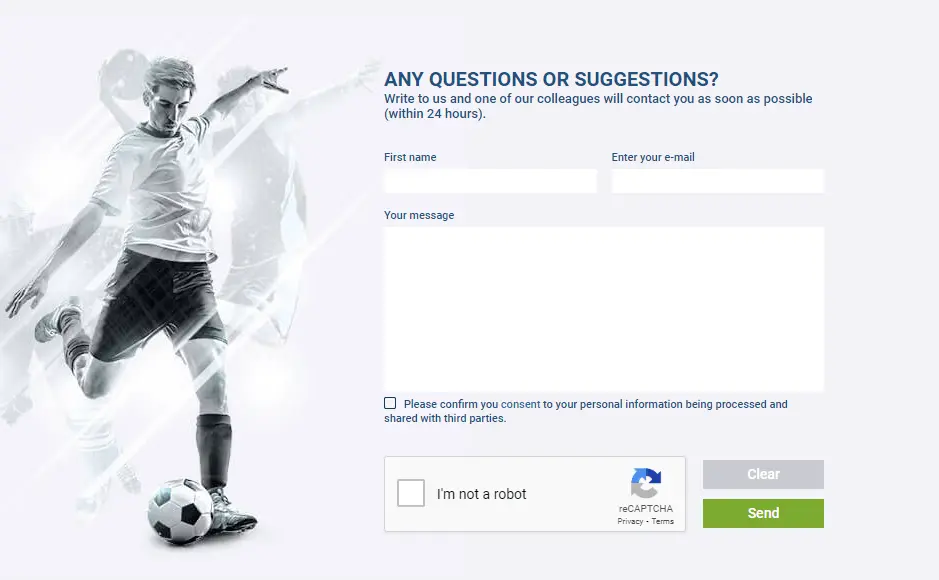This screenshot has width=939, height=580.
Task: Click the reCAPTCHA widget panel
Action: coord(535,494)
